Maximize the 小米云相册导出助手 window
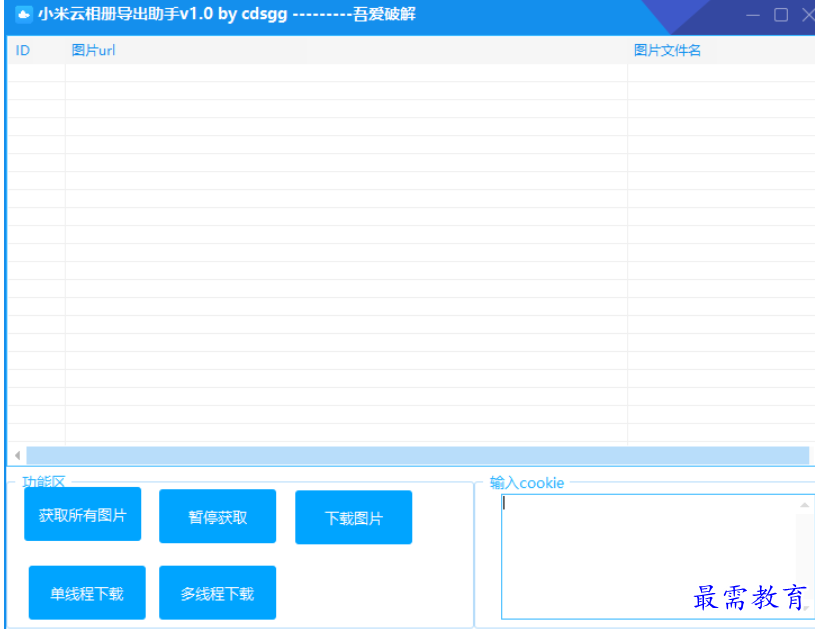Screen dimensions: 815x629 781,15
